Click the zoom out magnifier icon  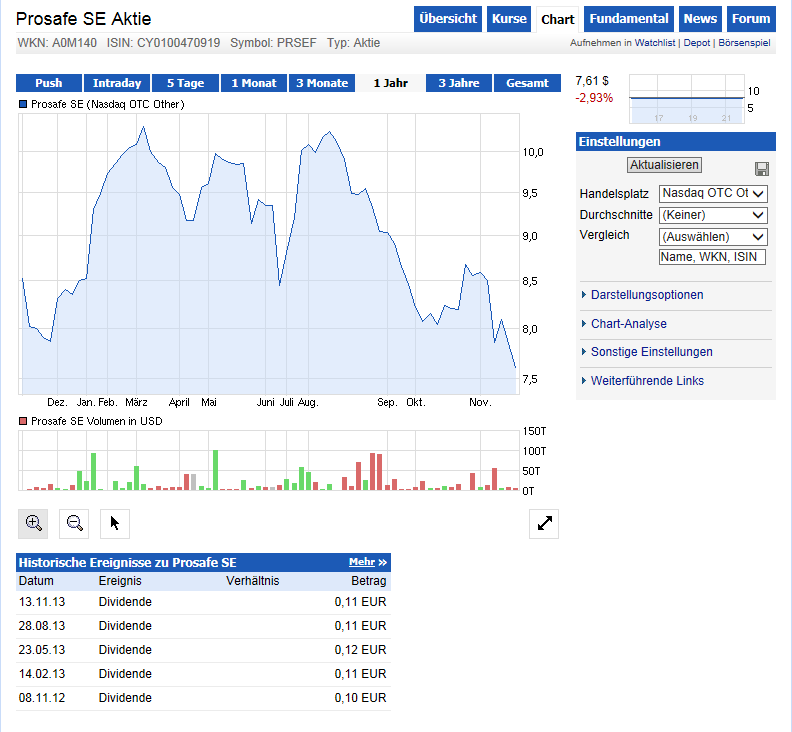pos(74,523)
